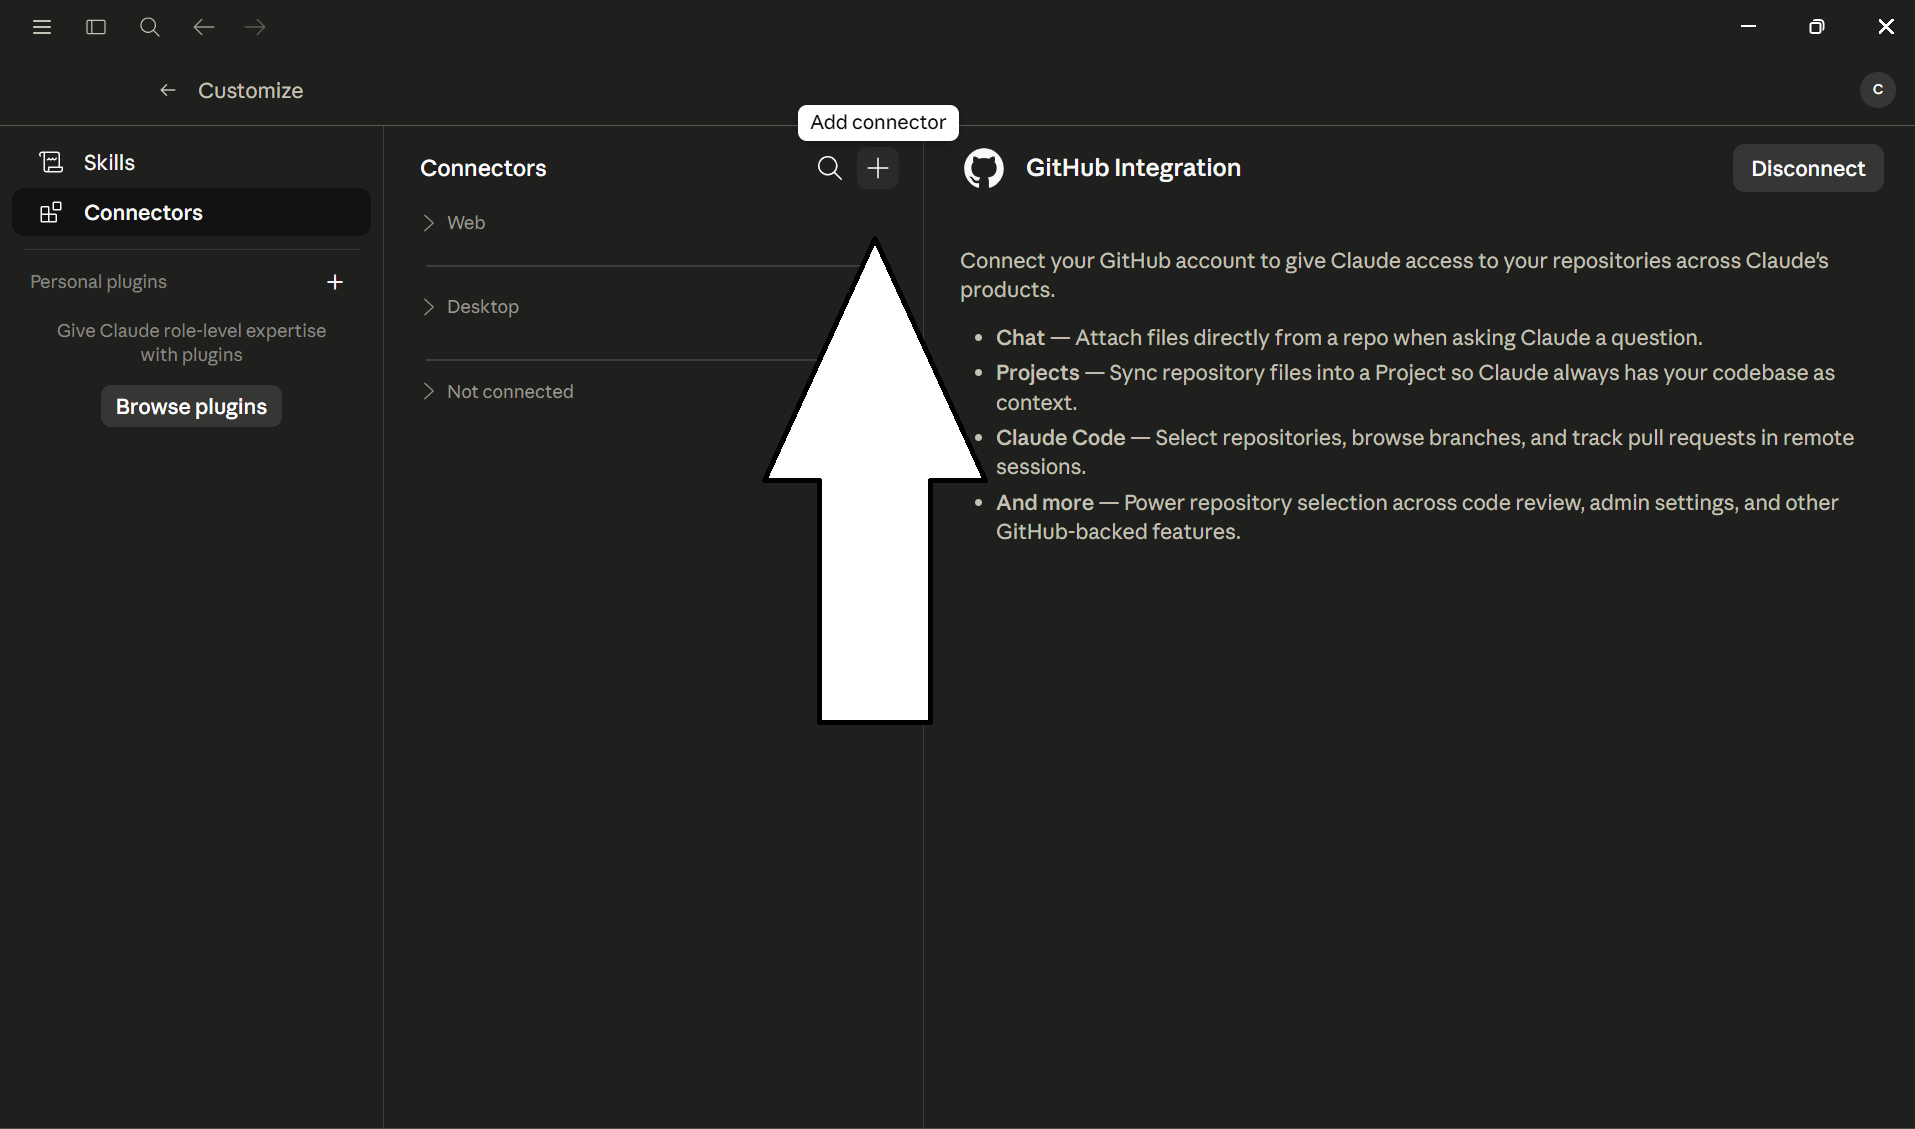
Task: Click the Connectors panel heading
Action: (x=483, y=168)
